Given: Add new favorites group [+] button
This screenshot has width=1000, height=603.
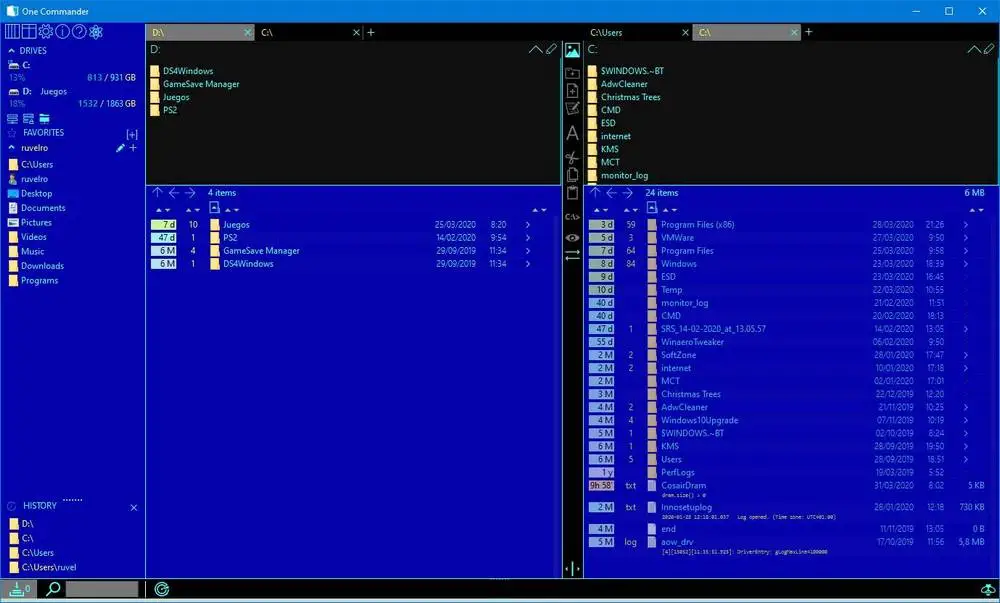Looking at the screenshot, I should click(x=132, y=134).
